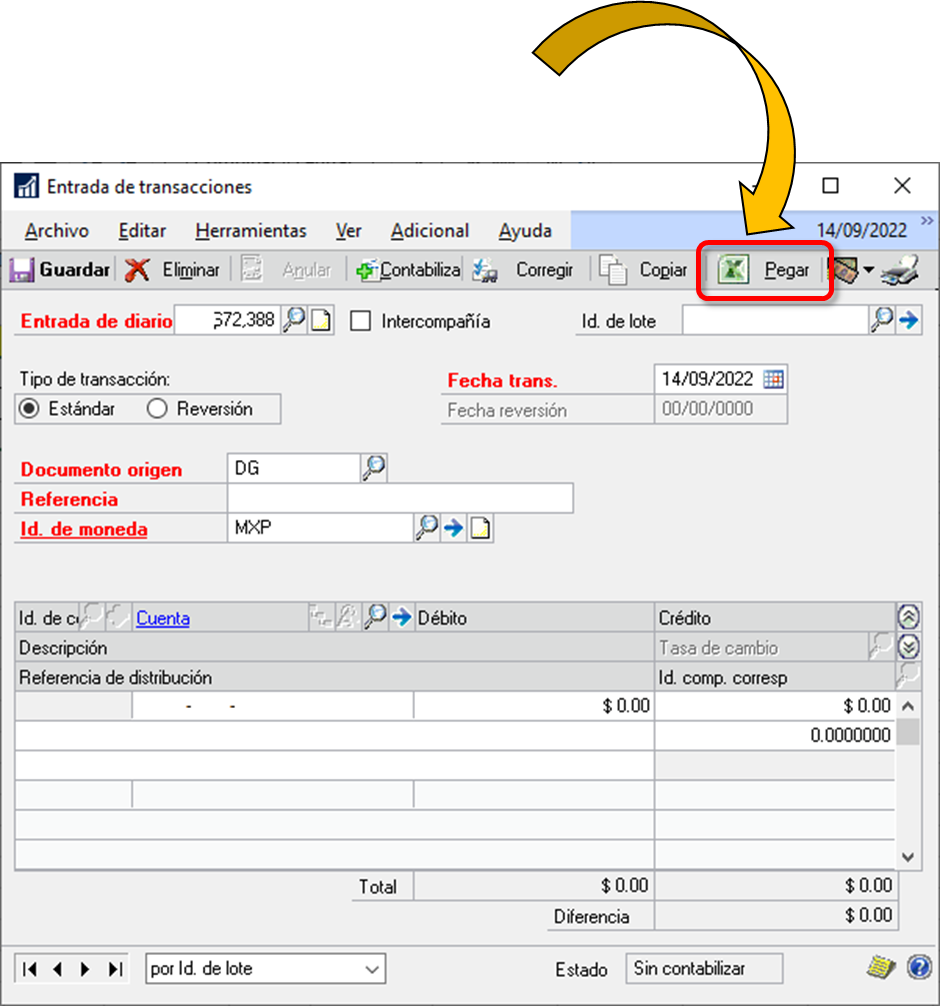Open lookup for Id. de lote

tap(882, 320)
